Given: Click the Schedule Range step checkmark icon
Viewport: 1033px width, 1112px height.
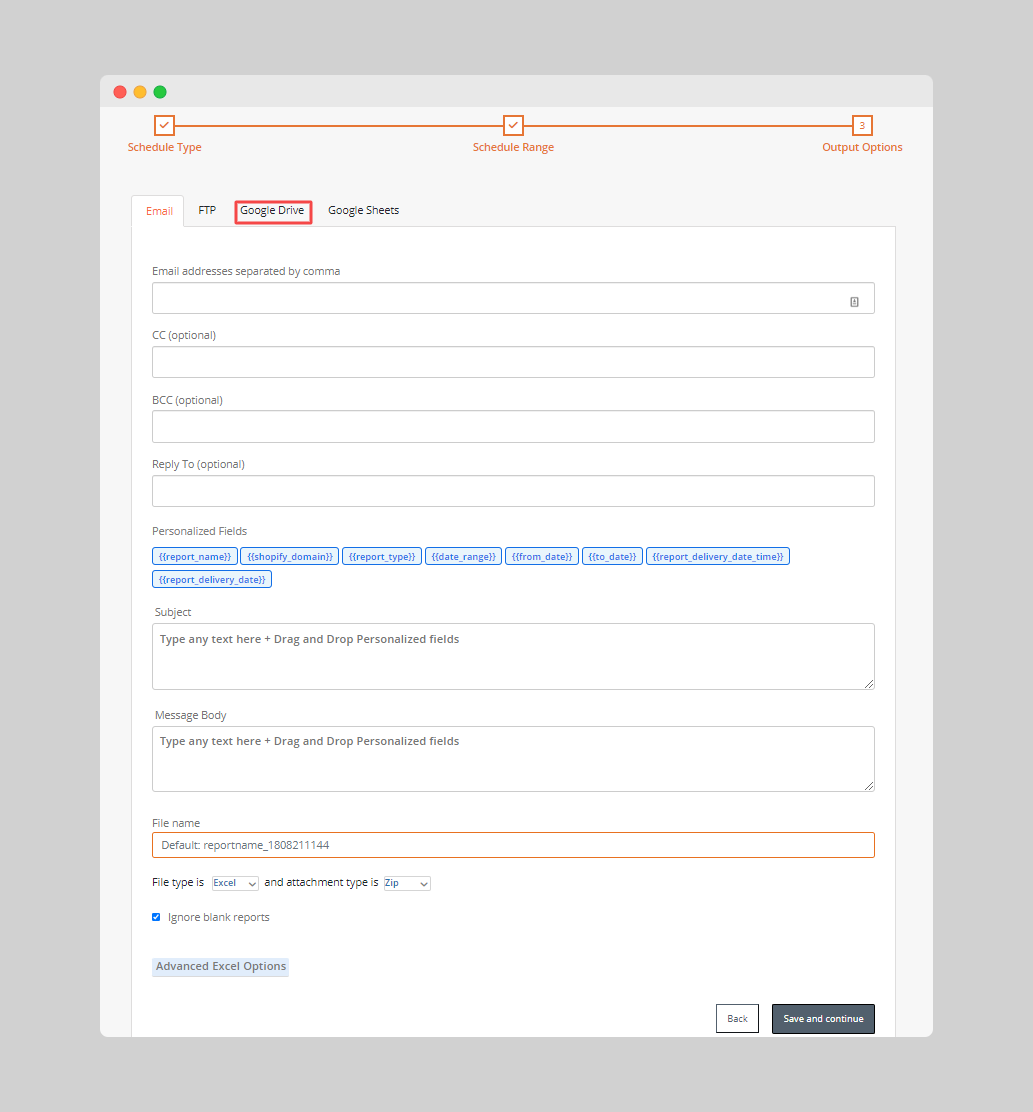Looking at the screenshot, I should (513, 126).
